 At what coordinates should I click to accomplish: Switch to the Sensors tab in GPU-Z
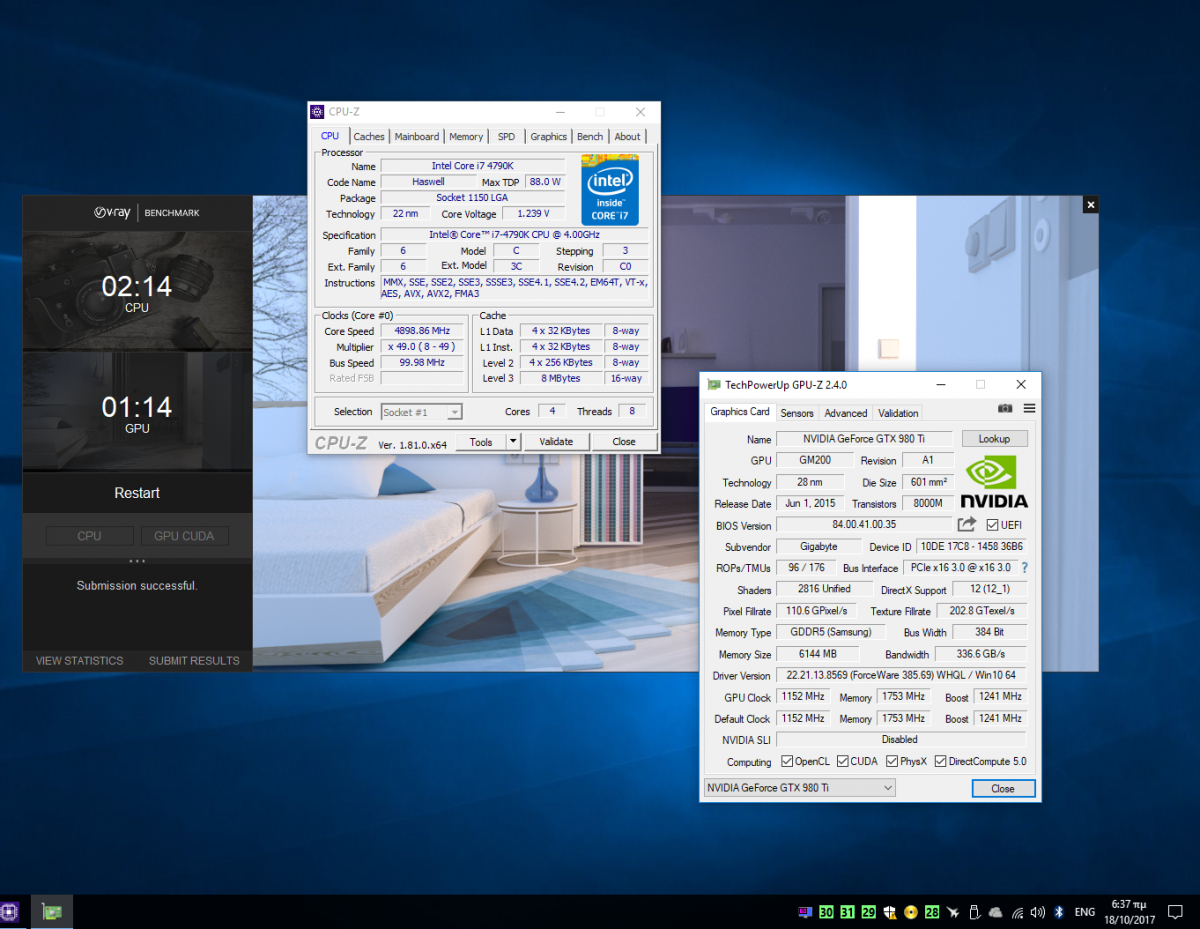797,412
